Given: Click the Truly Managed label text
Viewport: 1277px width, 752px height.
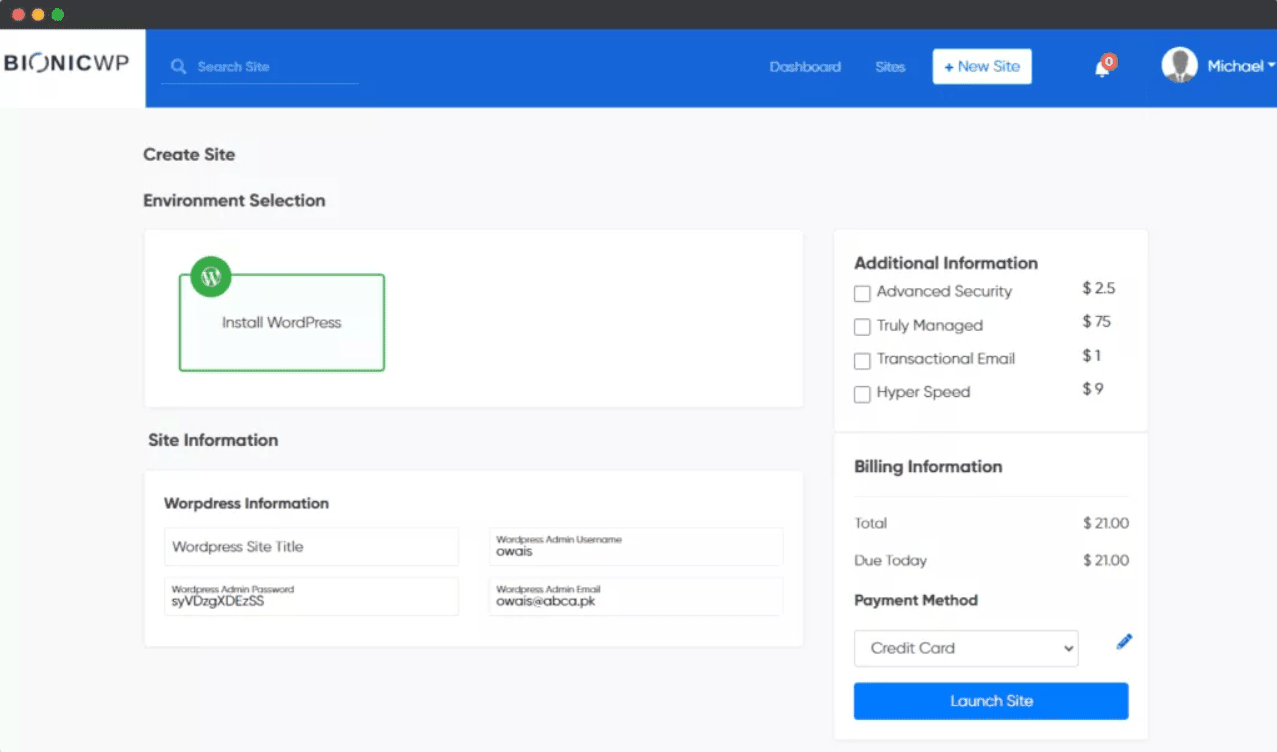Looking at the screenshot, I should (x=930, y=325).
